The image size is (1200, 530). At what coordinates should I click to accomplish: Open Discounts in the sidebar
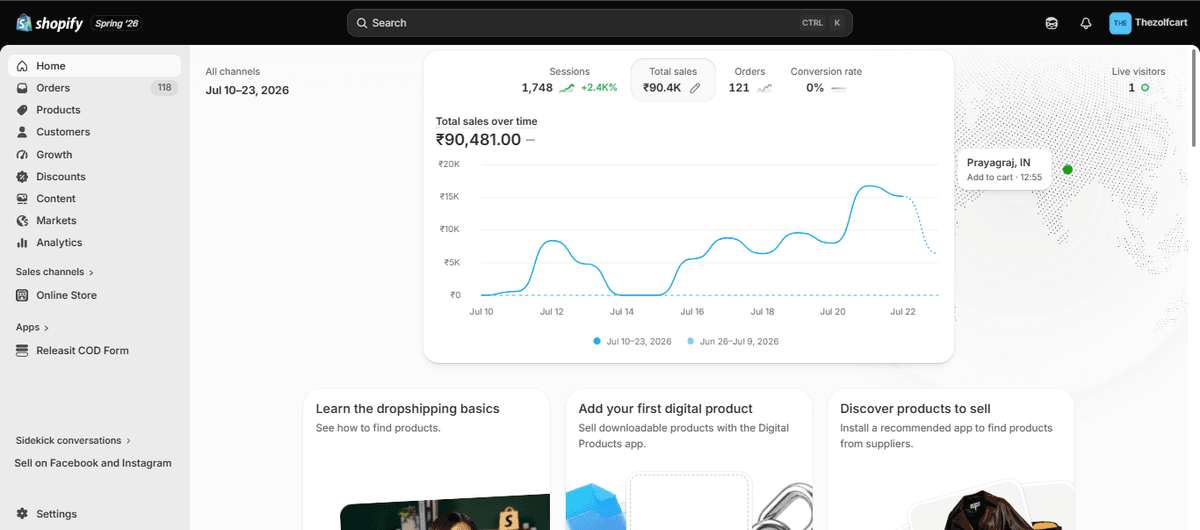[x=94, y=177]
